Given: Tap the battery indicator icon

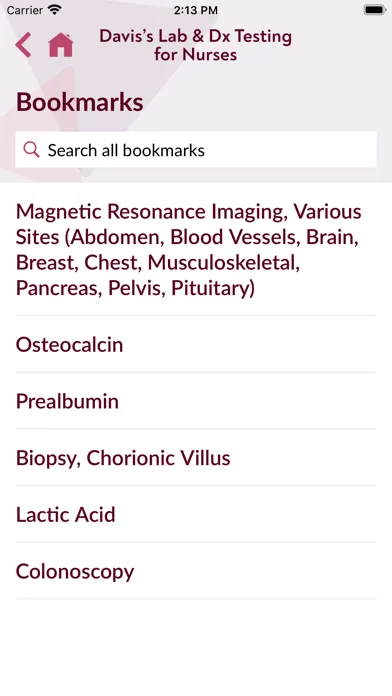Looking at the screenshot, I should [375, 9].
